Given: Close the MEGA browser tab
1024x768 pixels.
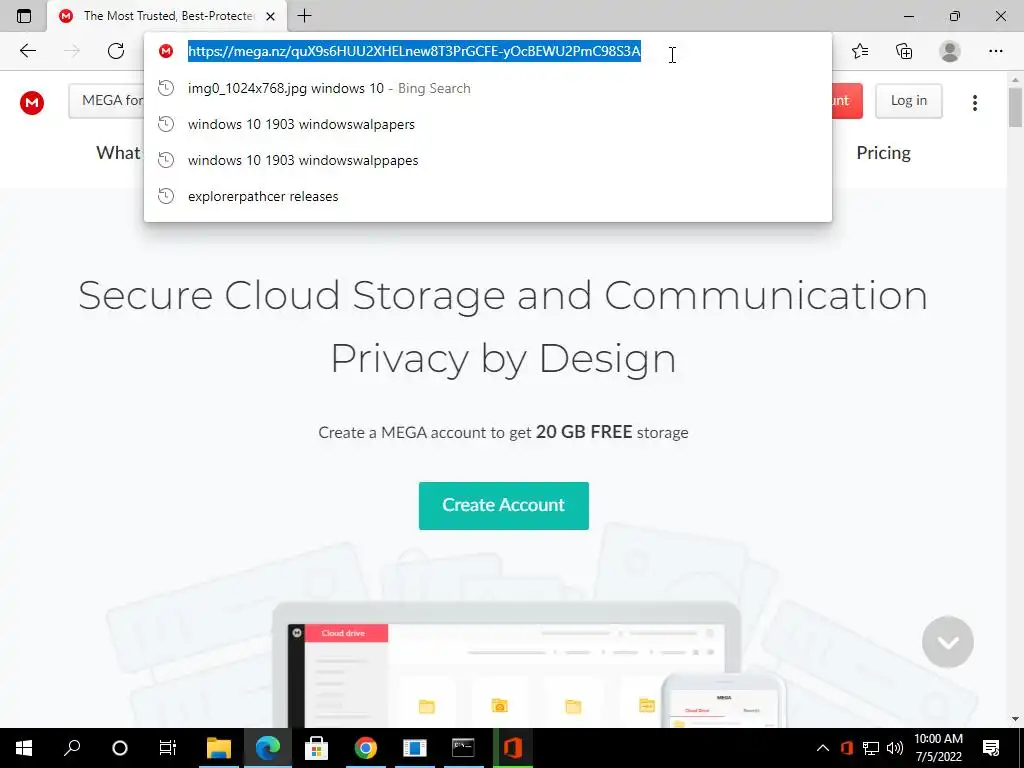Looking at the screenshot, I should coord(270,16).
